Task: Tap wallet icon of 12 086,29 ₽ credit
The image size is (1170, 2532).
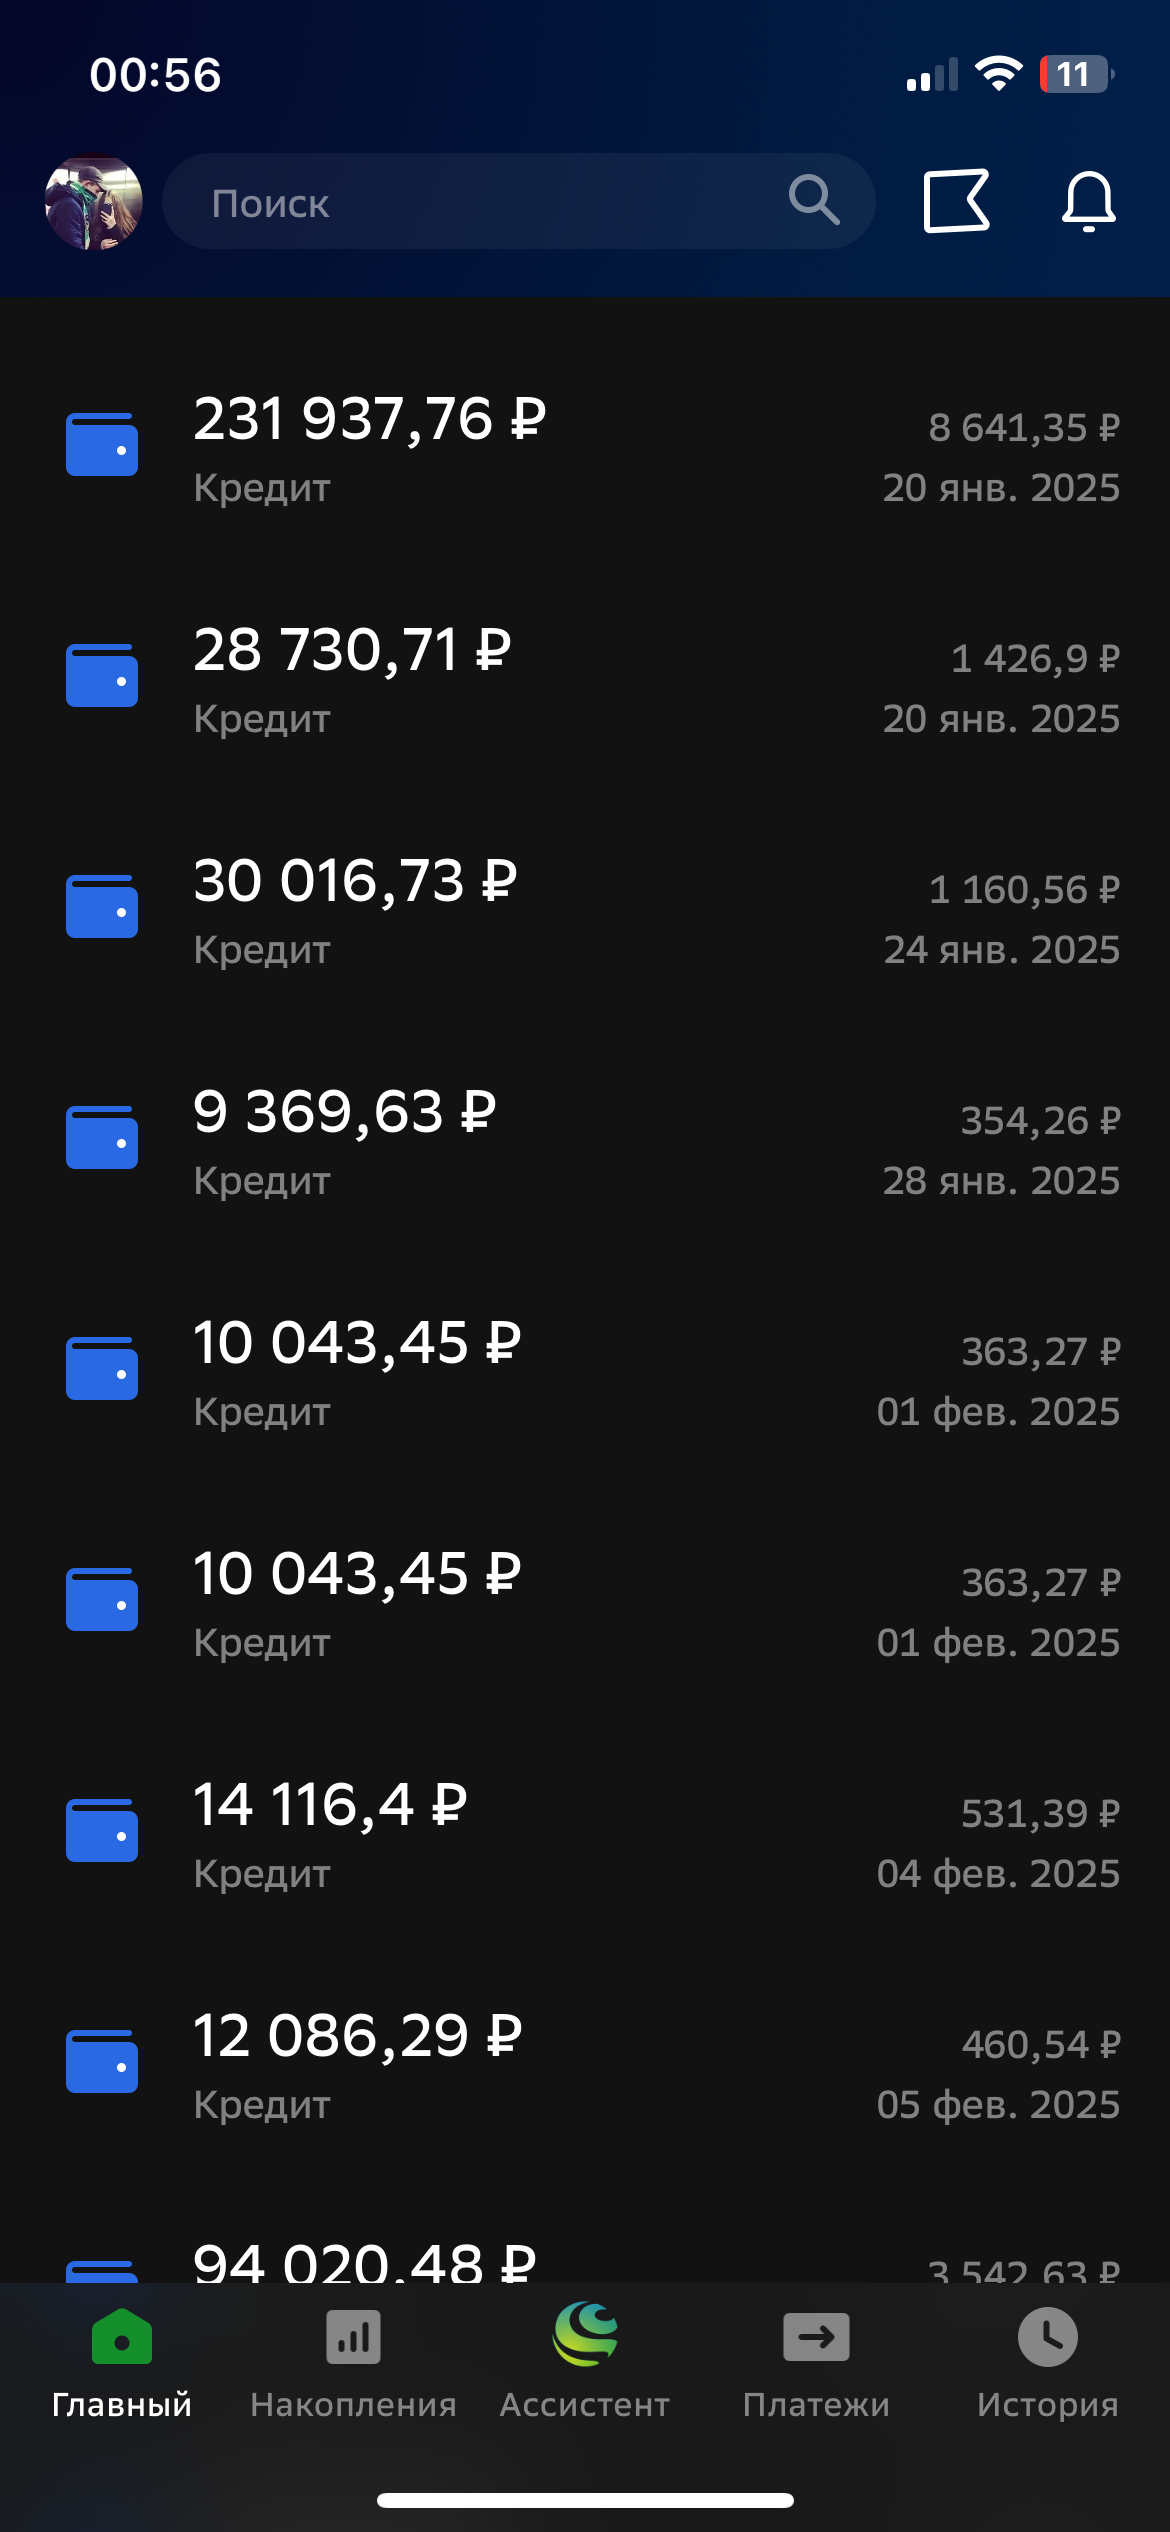Action: click(102, 2062)
